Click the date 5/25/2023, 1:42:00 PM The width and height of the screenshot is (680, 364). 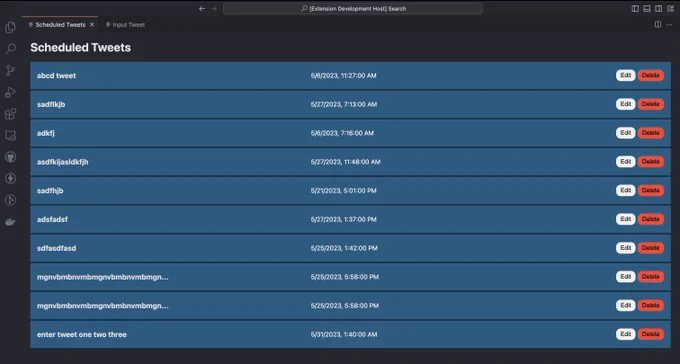(x=344, y=248)
